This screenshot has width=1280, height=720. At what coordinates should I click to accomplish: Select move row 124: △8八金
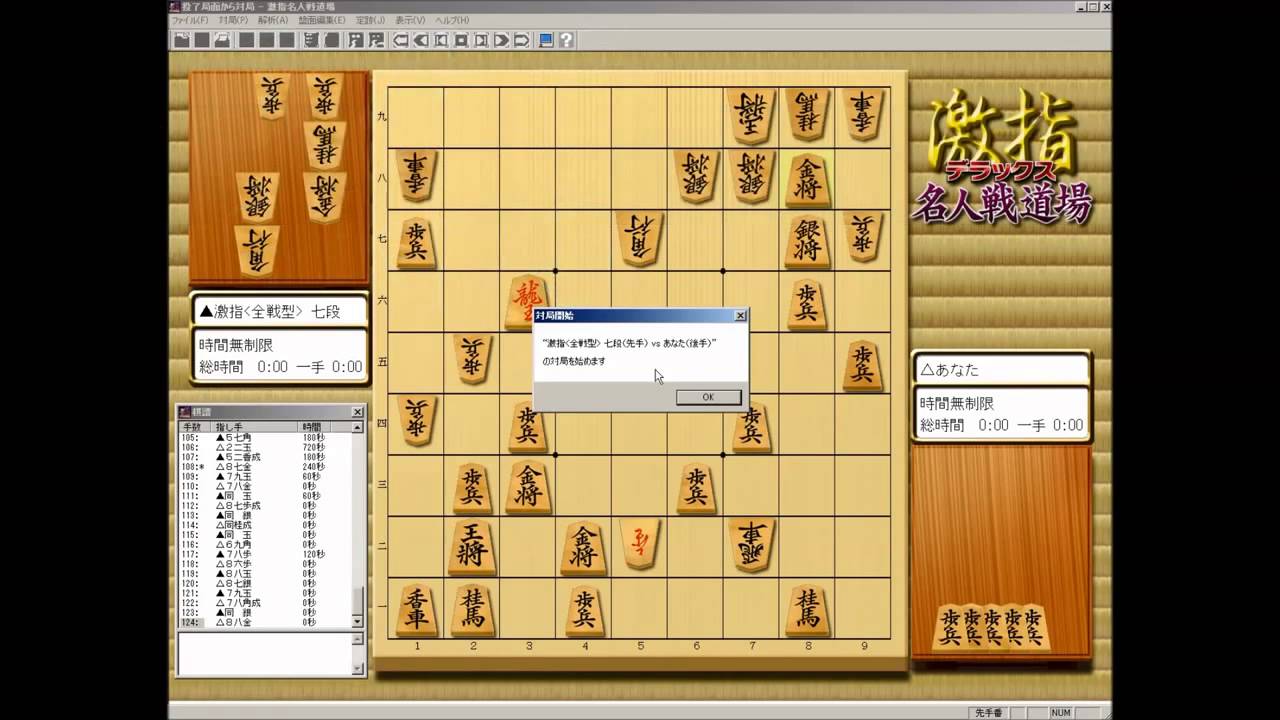click(x=265, y=622)
